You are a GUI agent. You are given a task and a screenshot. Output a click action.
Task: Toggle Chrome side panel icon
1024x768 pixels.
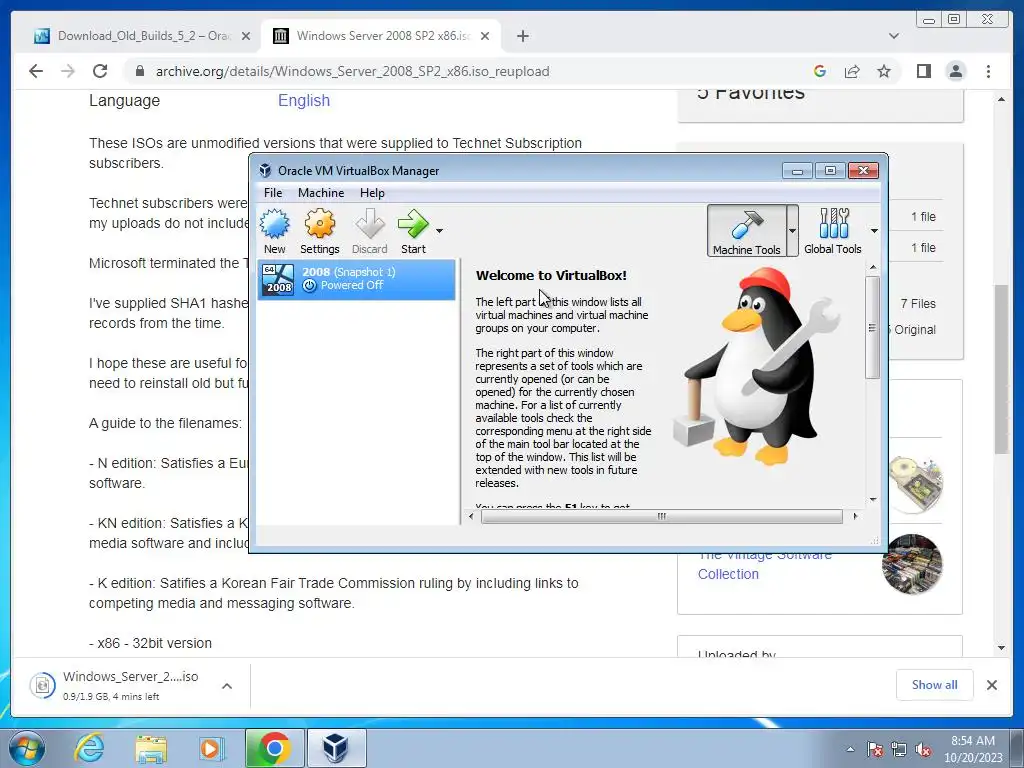click(x=923, y=71)
